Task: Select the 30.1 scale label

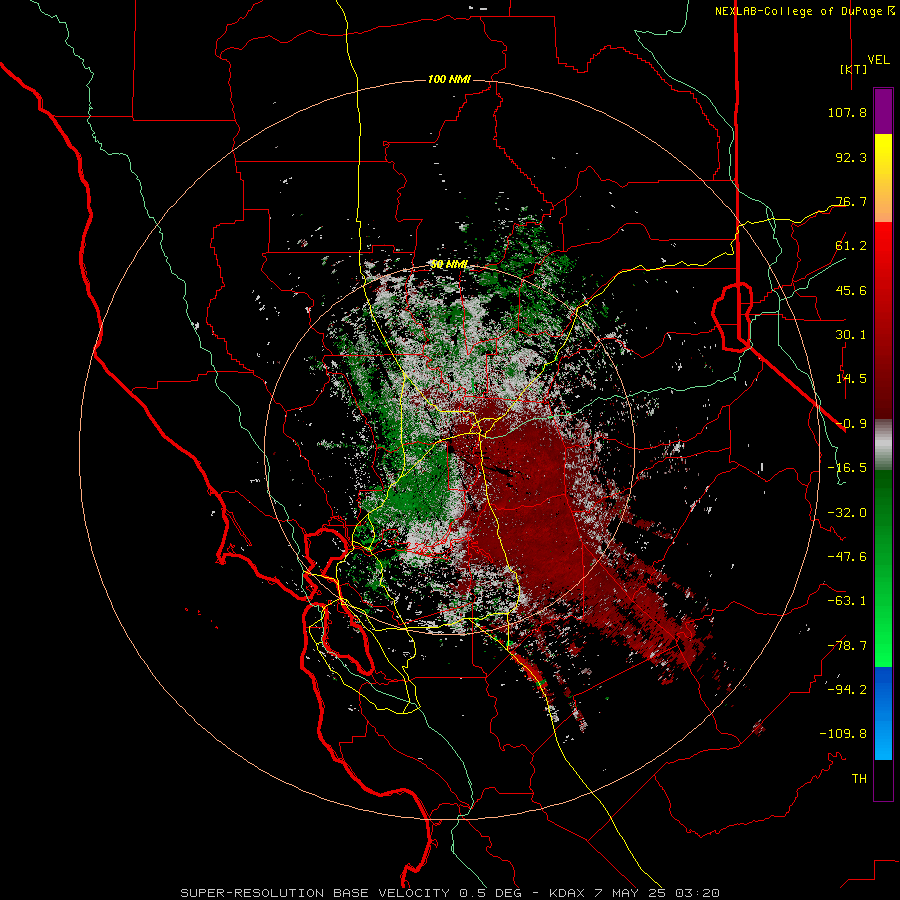Action: (x=851, y=335)
